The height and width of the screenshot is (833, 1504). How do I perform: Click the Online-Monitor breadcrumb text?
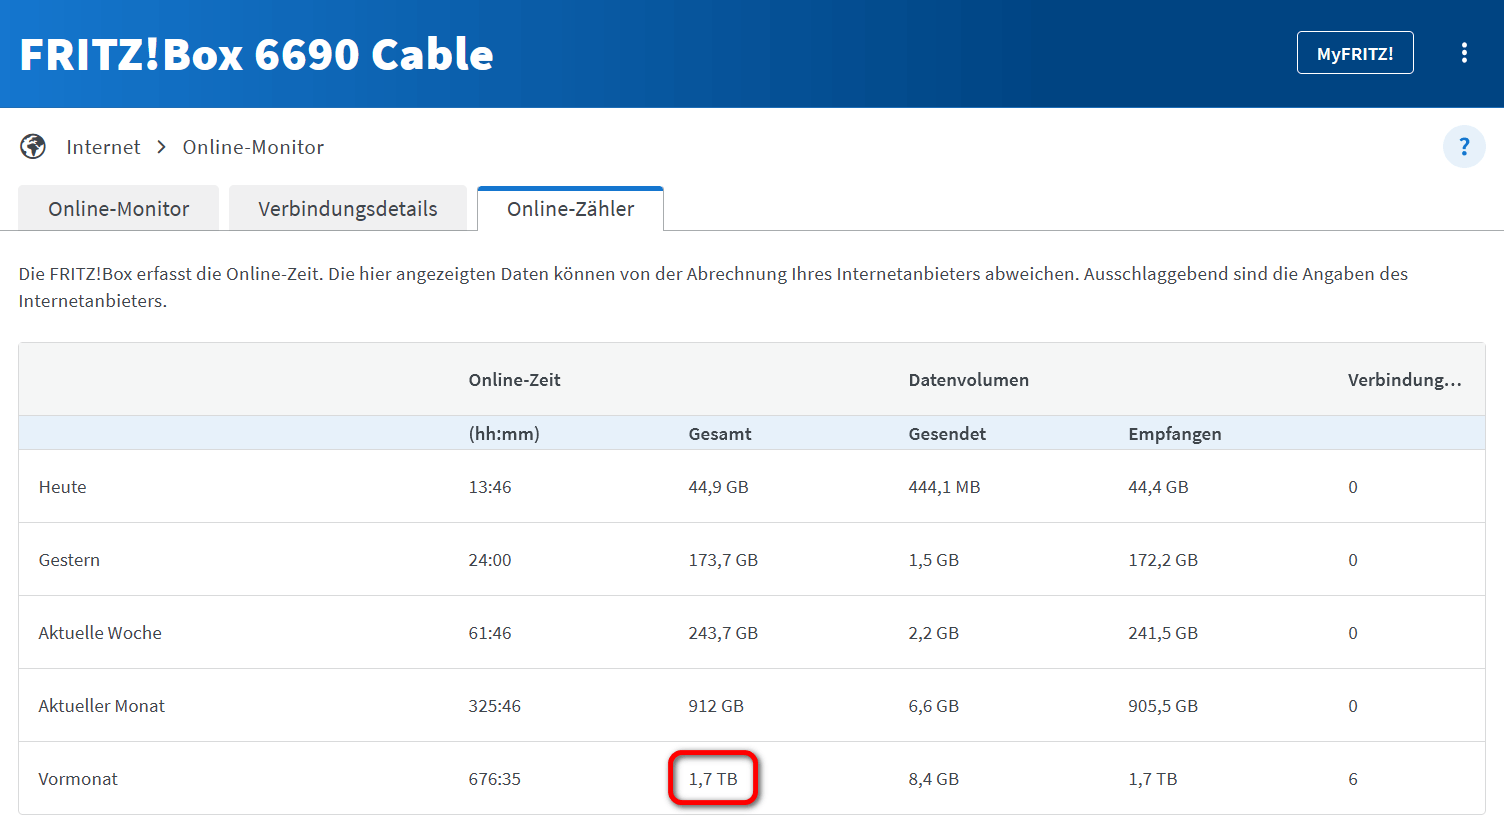tap(253, 147)
